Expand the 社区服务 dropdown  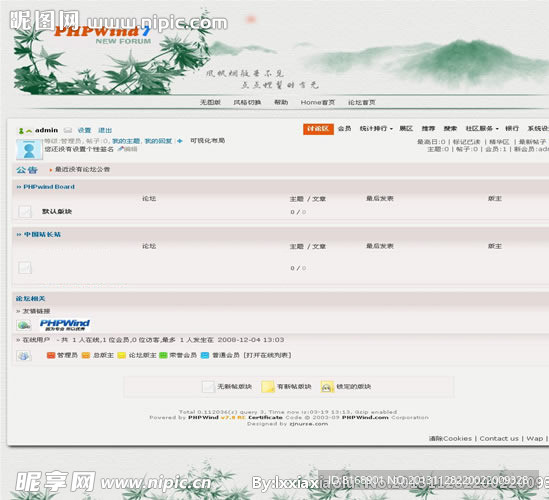click(x=482, y=129)
